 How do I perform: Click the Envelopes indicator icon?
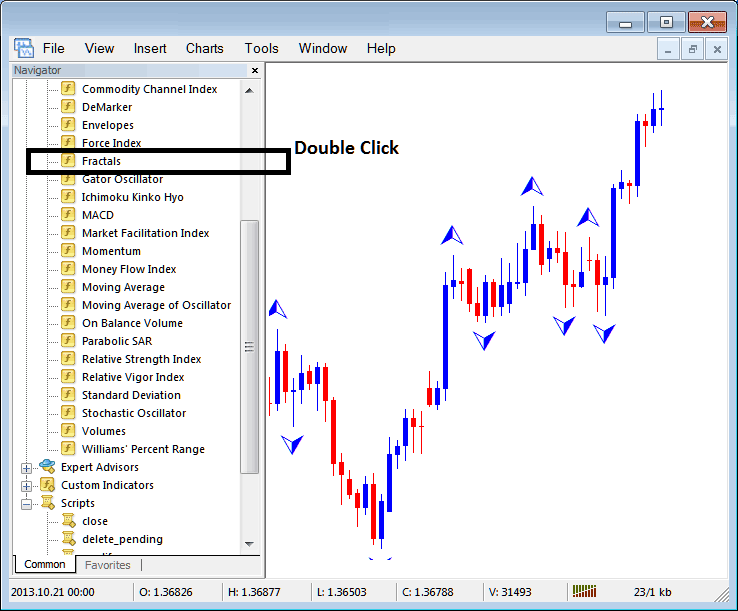68,124
